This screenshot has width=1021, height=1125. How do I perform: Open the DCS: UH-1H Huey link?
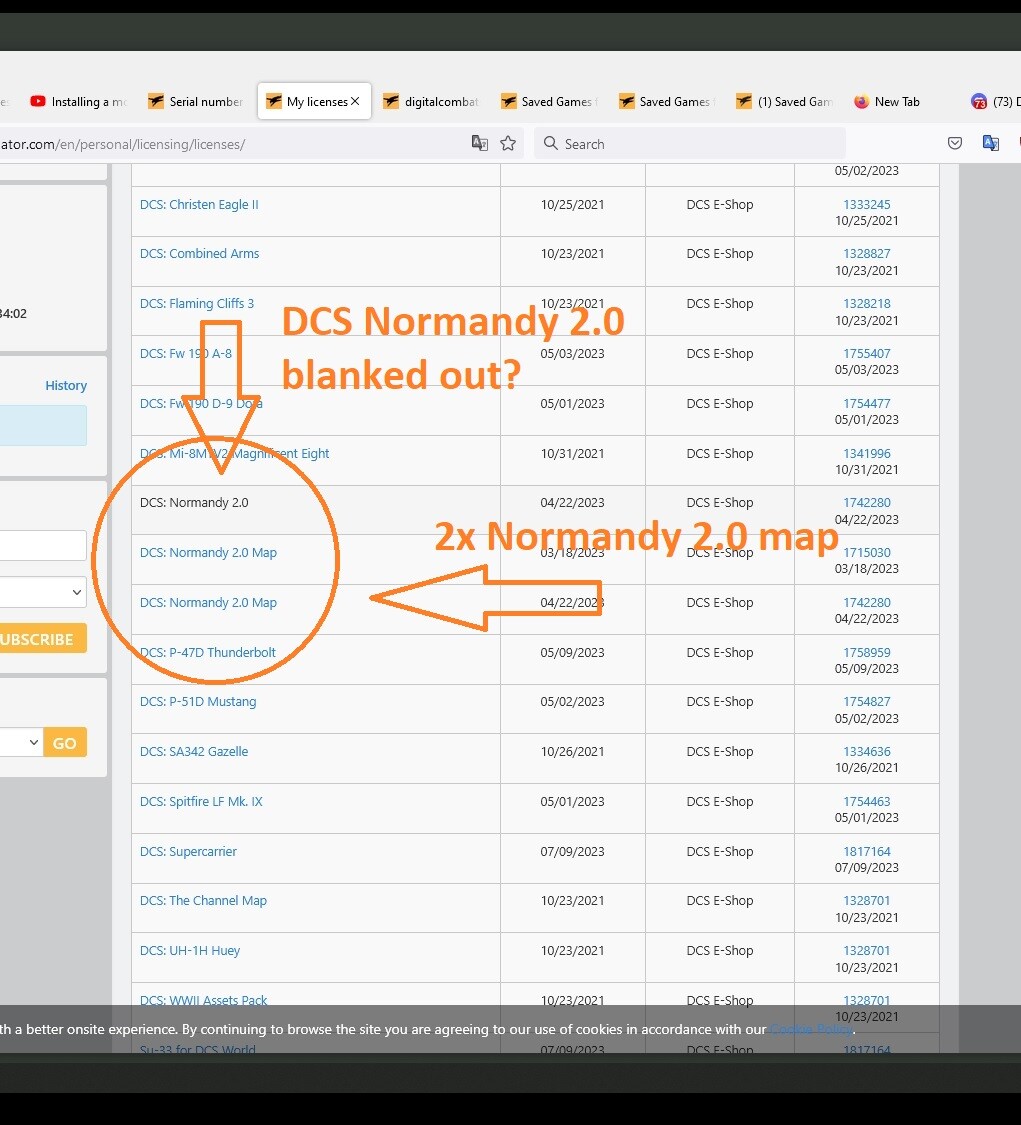(x=189, y=951)
